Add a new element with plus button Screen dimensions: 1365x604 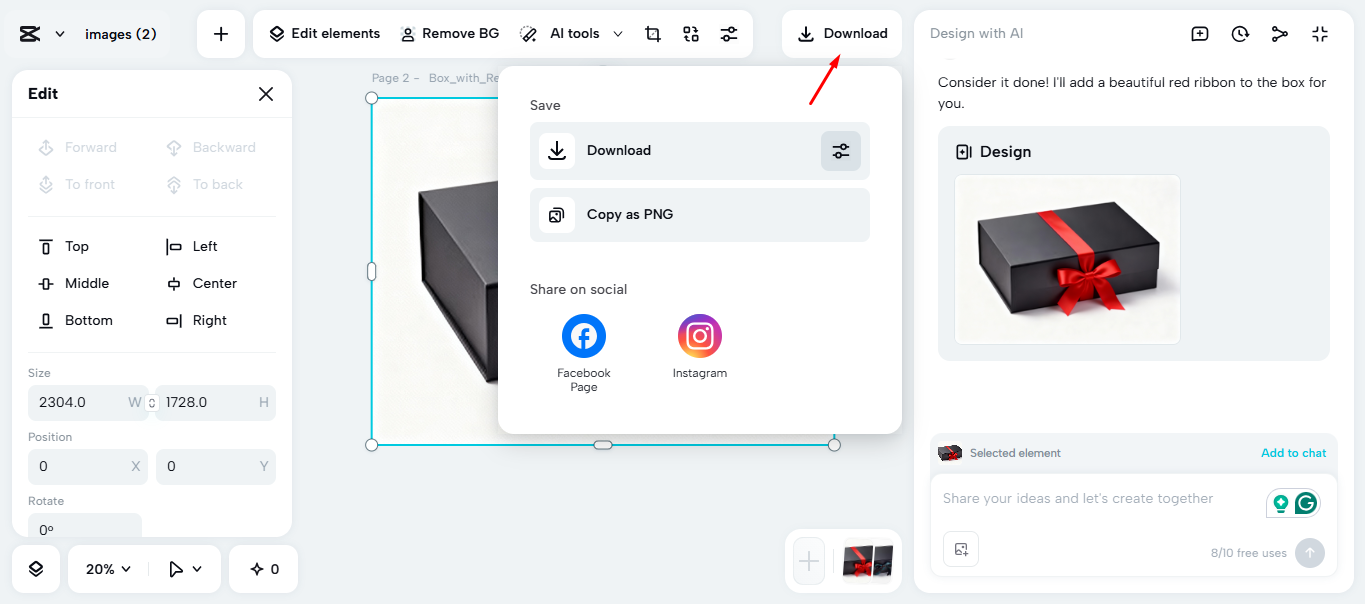[x=221, y=34]
